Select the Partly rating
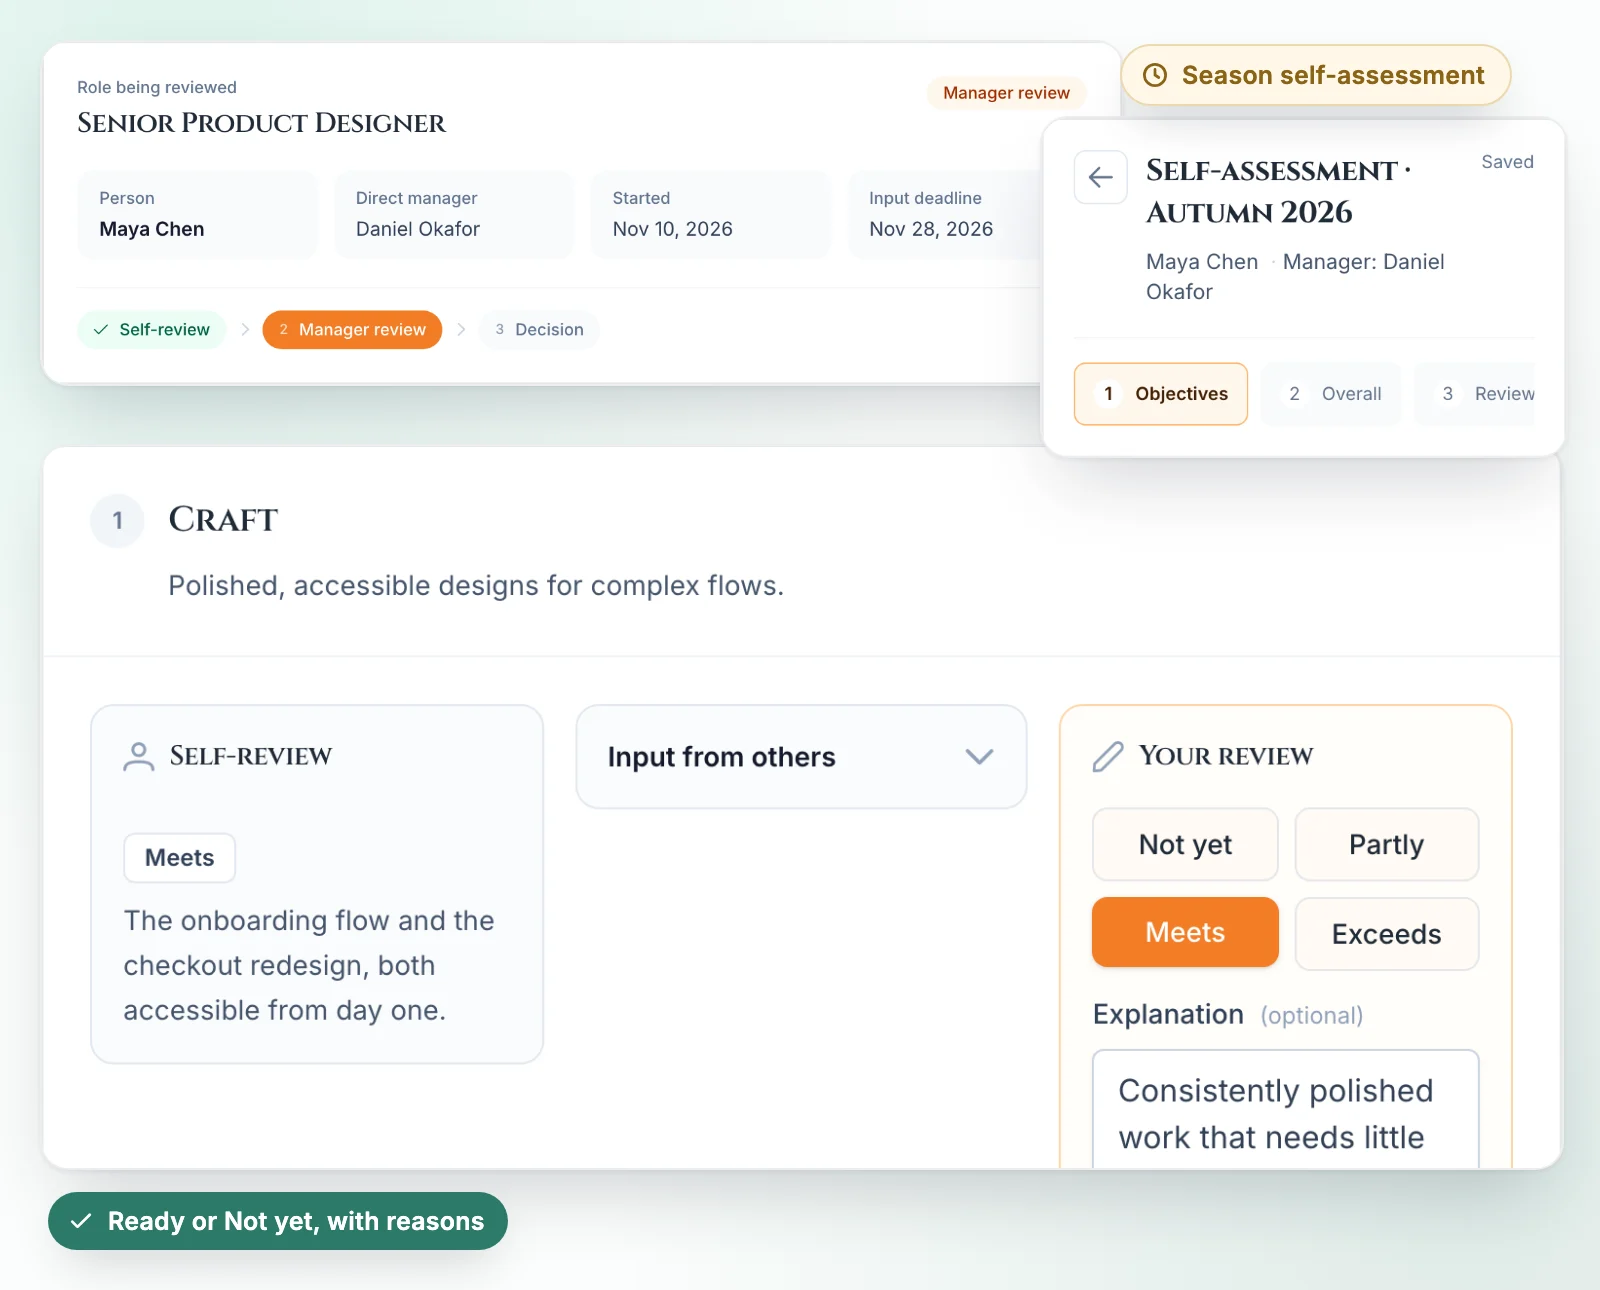This screenshot has width=1600, height=1290. 1386,844
